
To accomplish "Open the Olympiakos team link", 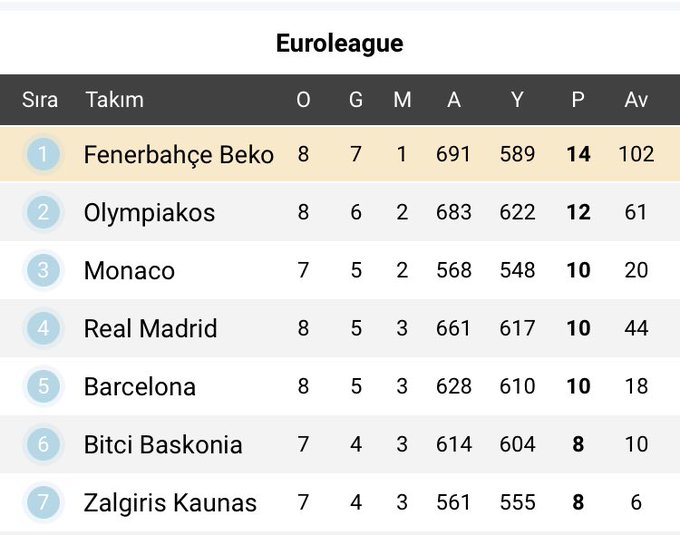I will [x=149, y=213].
